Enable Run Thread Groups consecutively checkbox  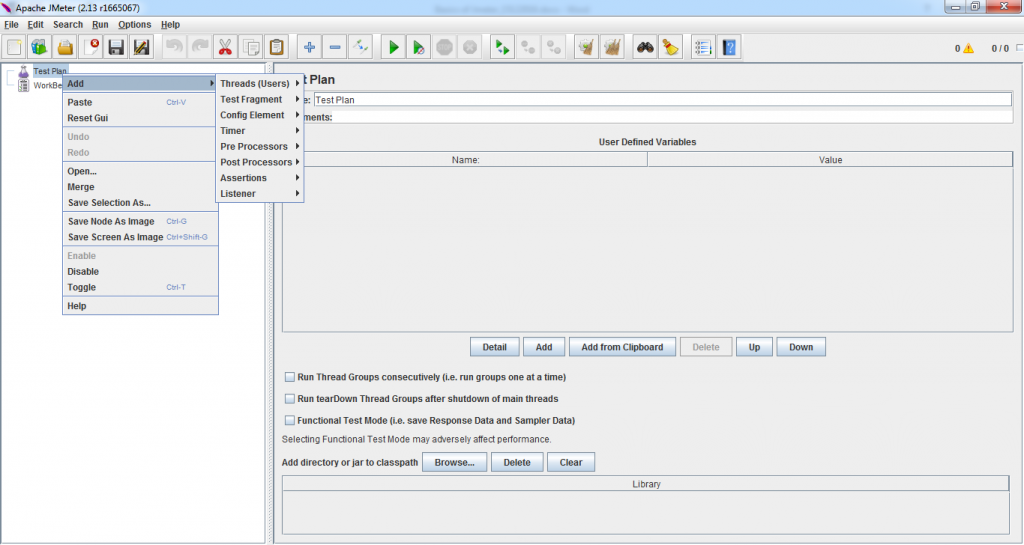click(290, 377)
